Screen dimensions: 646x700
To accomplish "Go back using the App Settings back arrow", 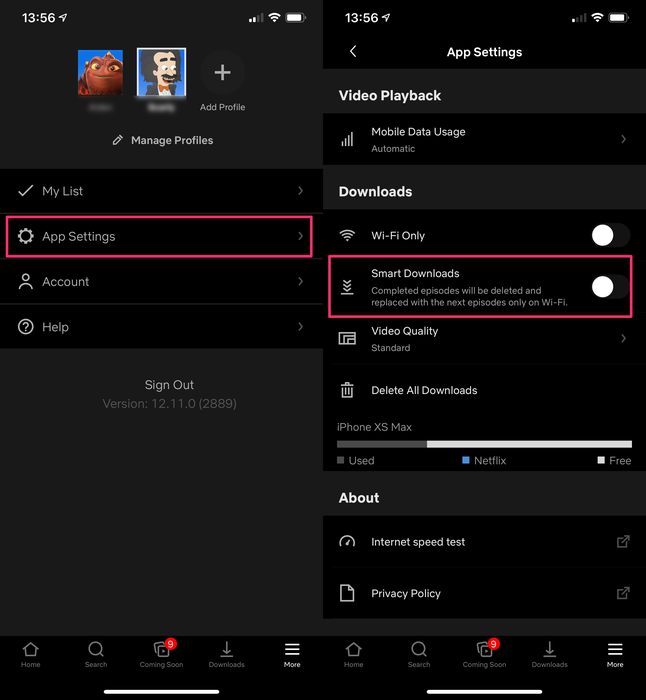I will point(353,51).
